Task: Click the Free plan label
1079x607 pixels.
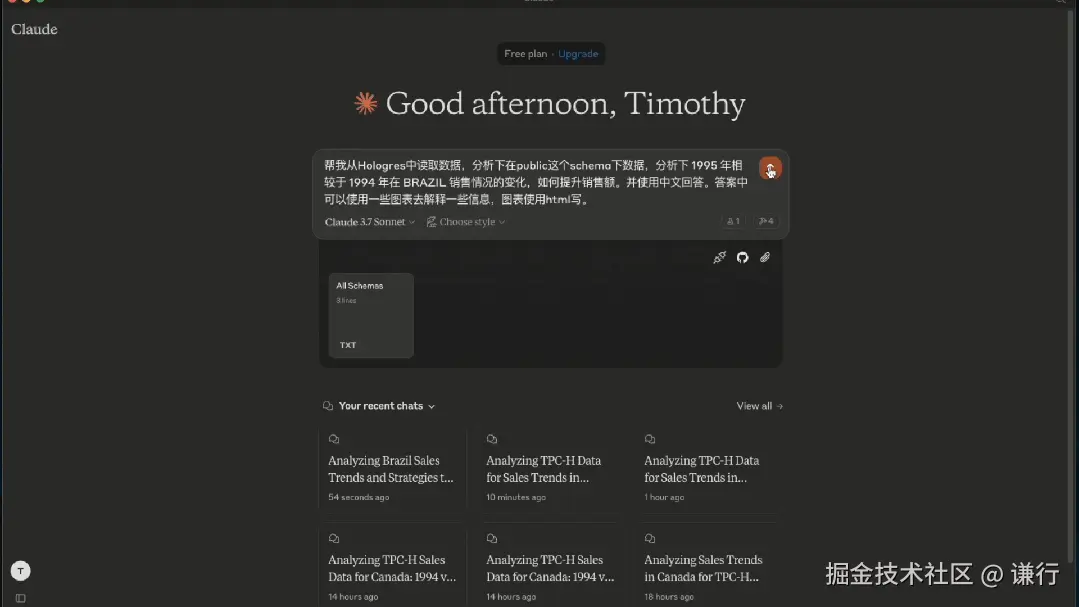Action: (x=526, y=54)
